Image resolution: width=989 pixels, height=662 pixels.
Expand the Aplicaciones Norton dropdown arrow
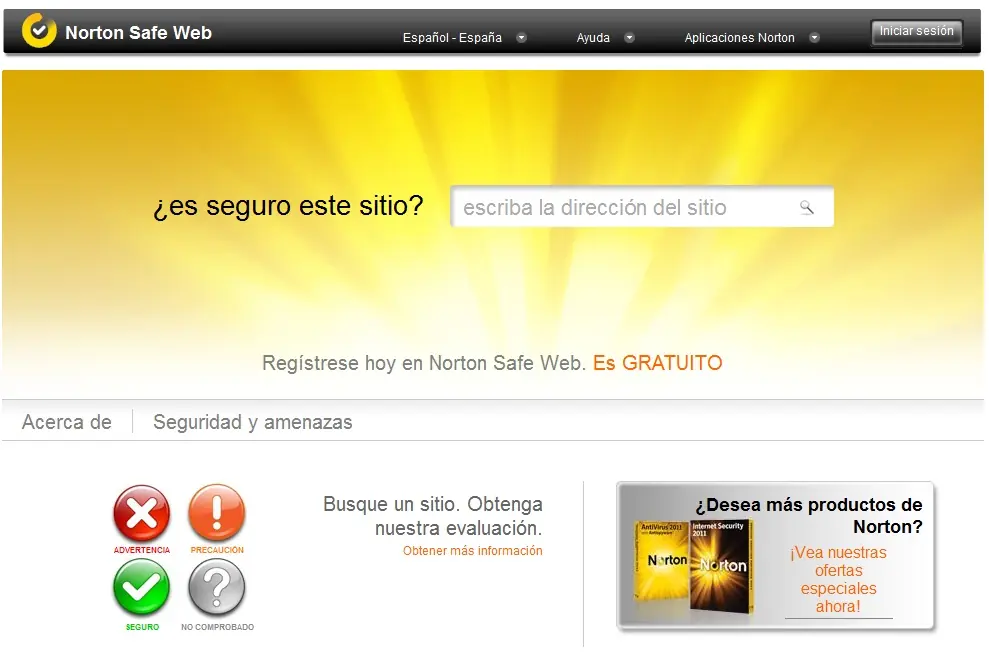(815, 38)
